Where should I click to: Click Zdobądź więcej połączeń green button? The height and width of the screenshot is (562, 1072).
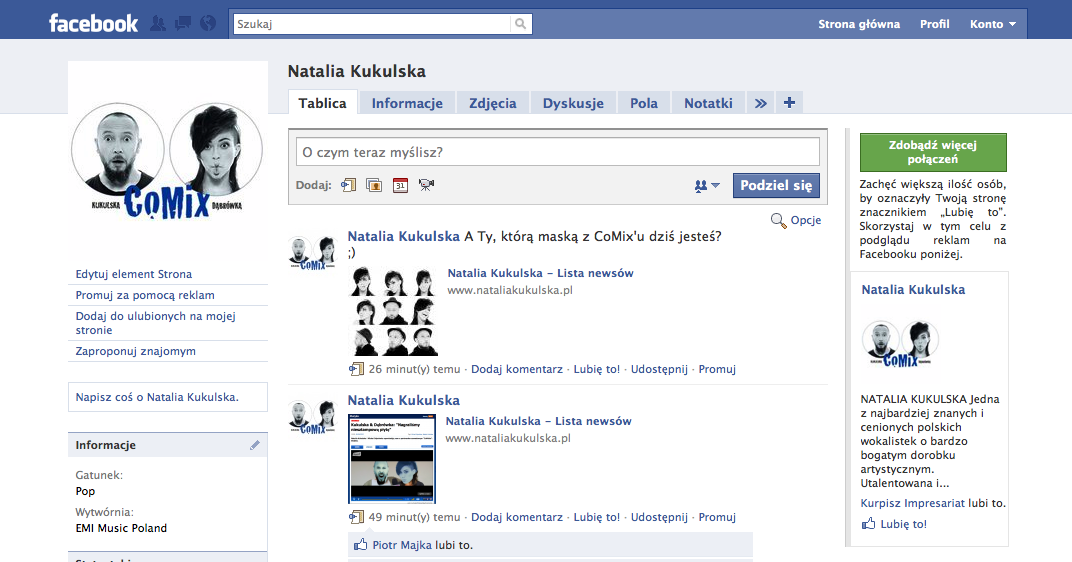coord(933,152)
